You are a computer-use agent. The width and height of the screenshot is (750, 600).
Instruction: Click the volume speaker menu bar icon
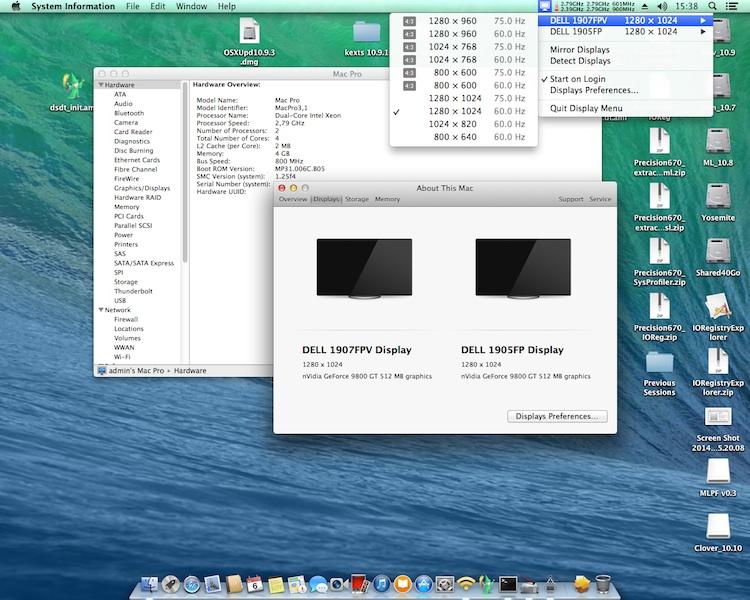click(662, 6)
